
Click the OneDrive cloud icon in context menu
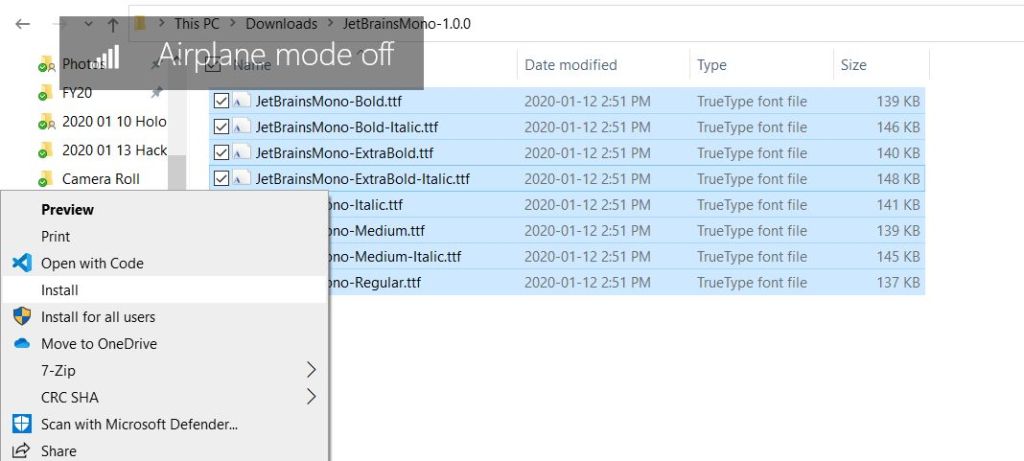pyautogui.click(x=22, y=343)
